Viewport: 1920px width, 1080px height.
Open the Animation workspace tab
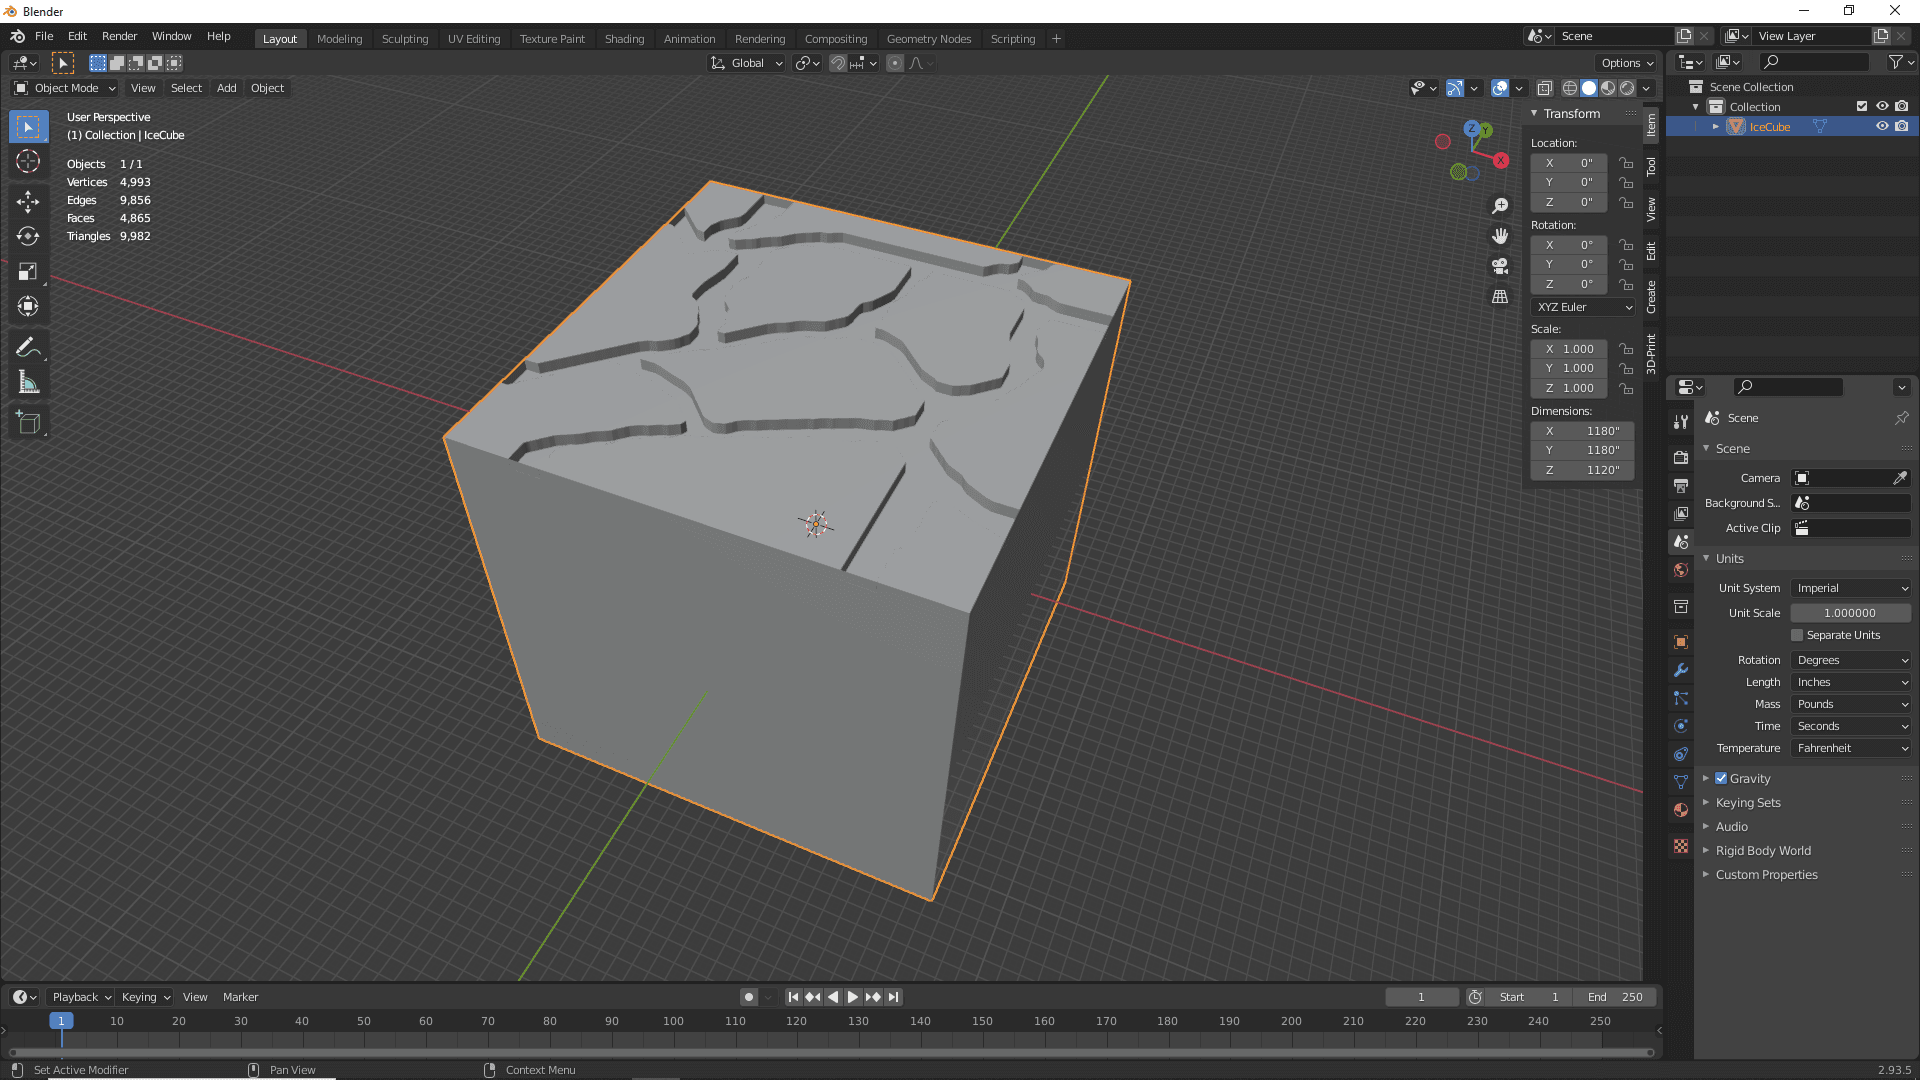(688, 38)
